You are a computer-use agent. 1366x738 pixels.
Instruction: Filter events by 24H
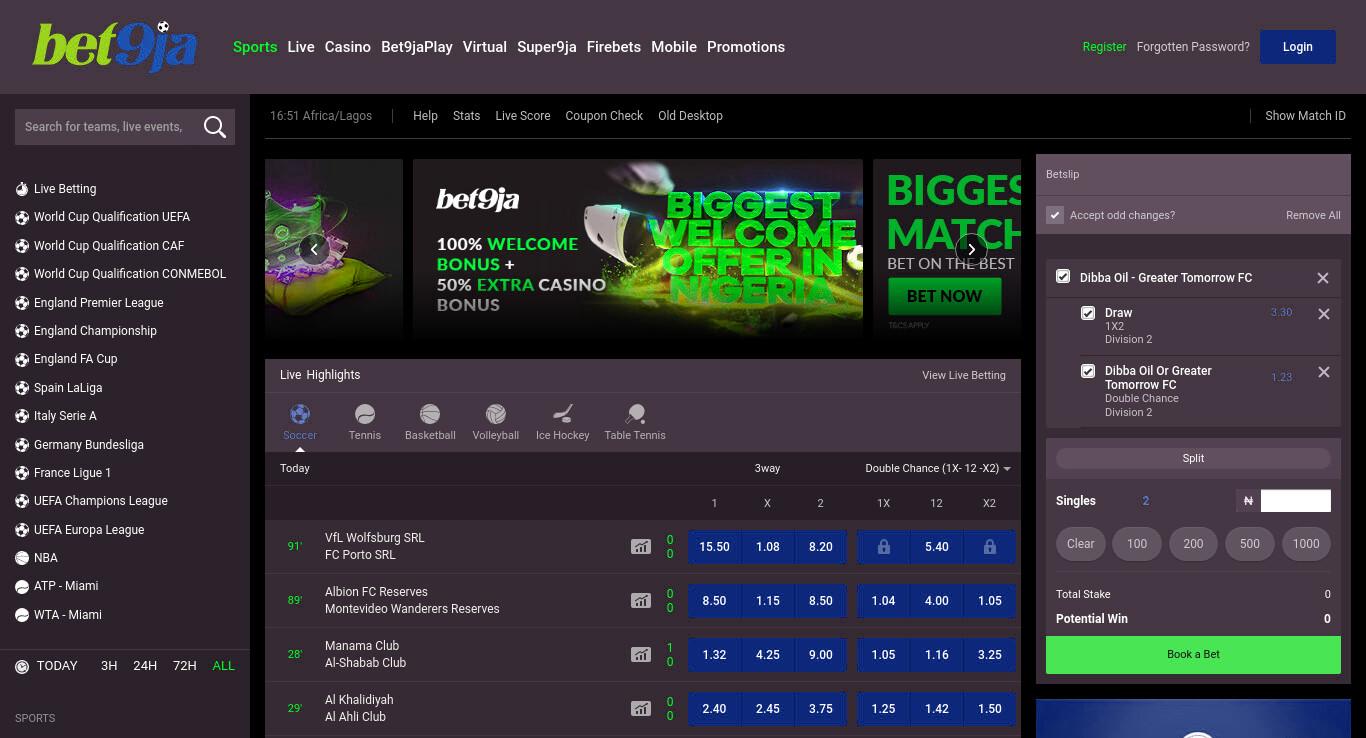[x=145, y=666]
